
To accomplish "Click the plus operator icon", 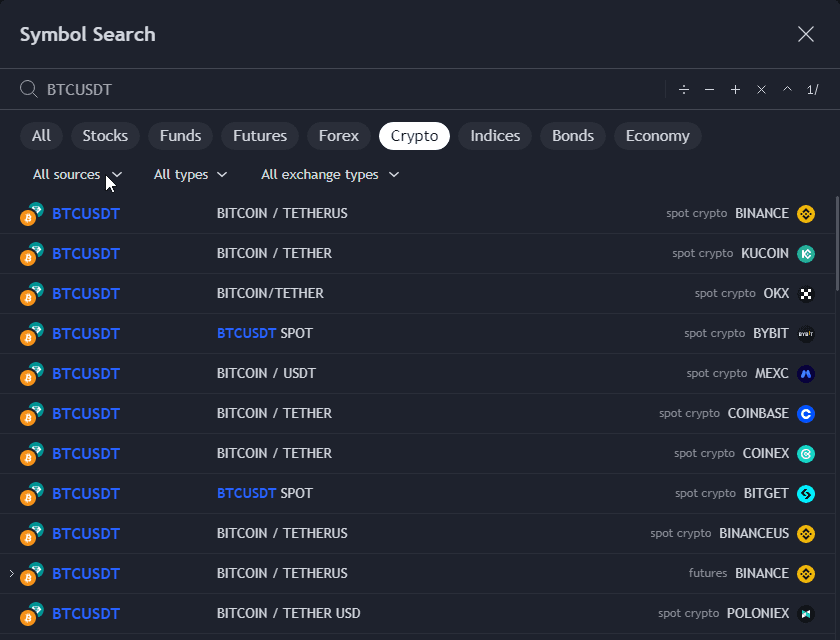I will pyautogui.click(x=735, y=90).
